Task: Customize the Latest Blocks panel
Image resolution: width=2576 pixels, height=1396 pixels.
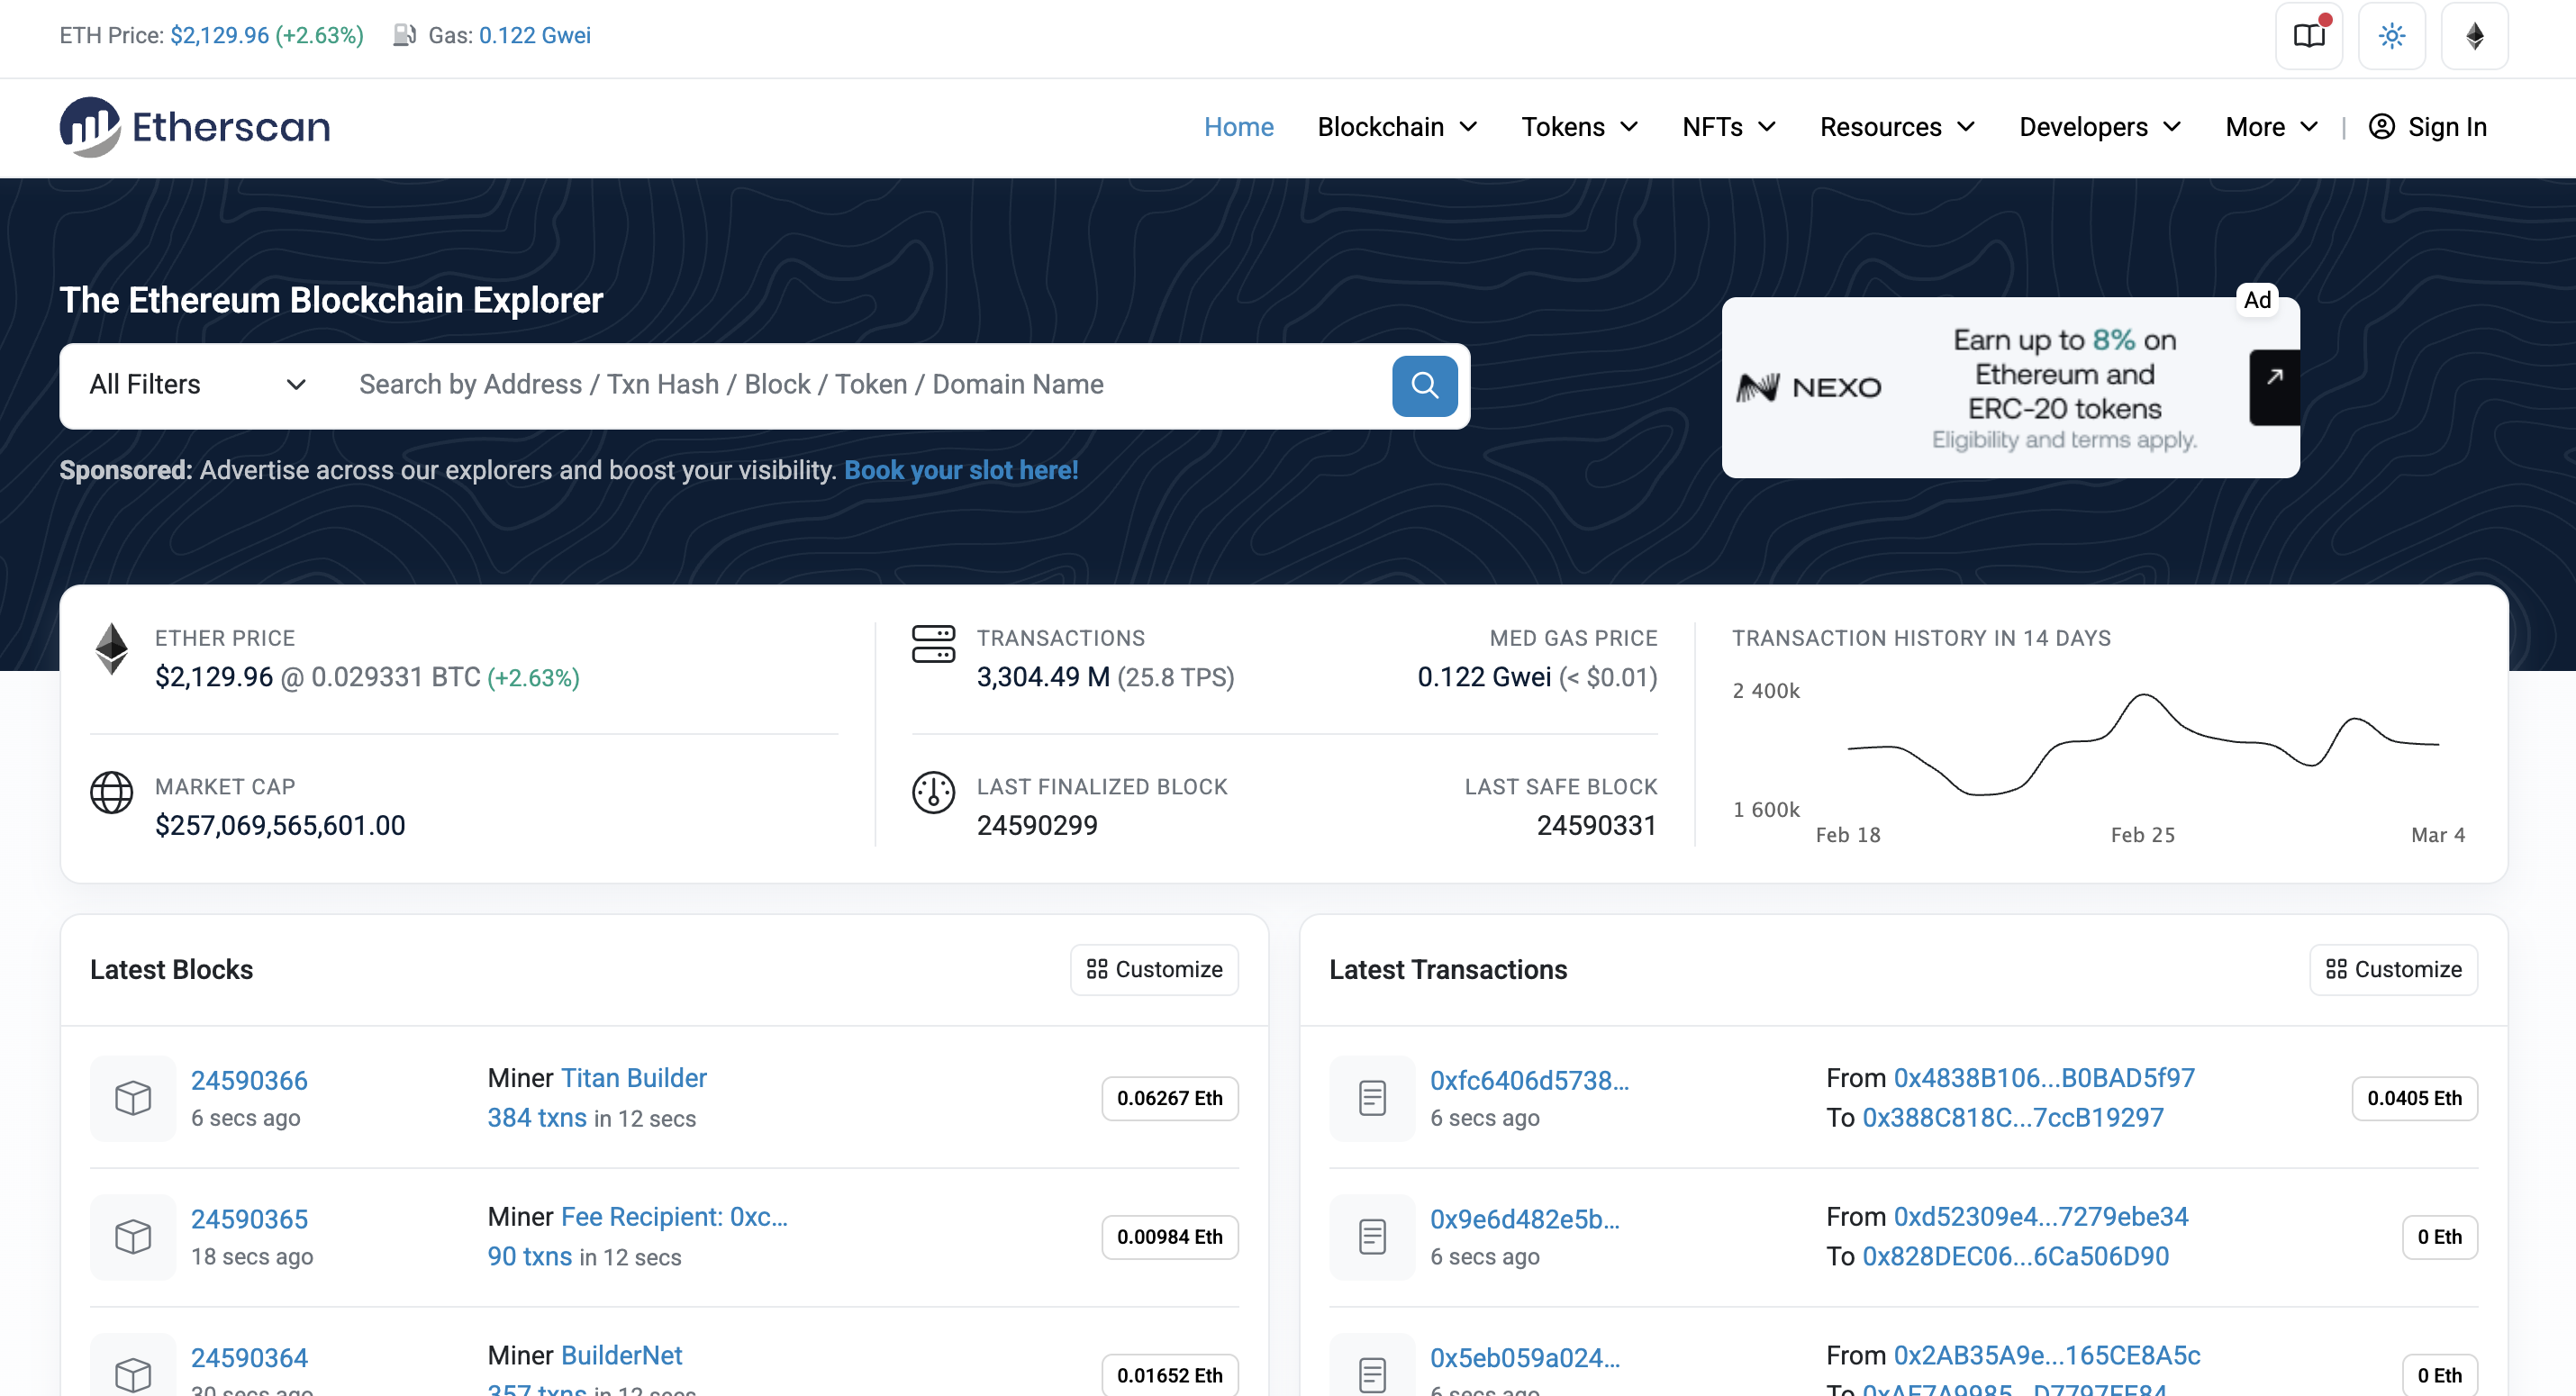Action: click(1154, 969)
